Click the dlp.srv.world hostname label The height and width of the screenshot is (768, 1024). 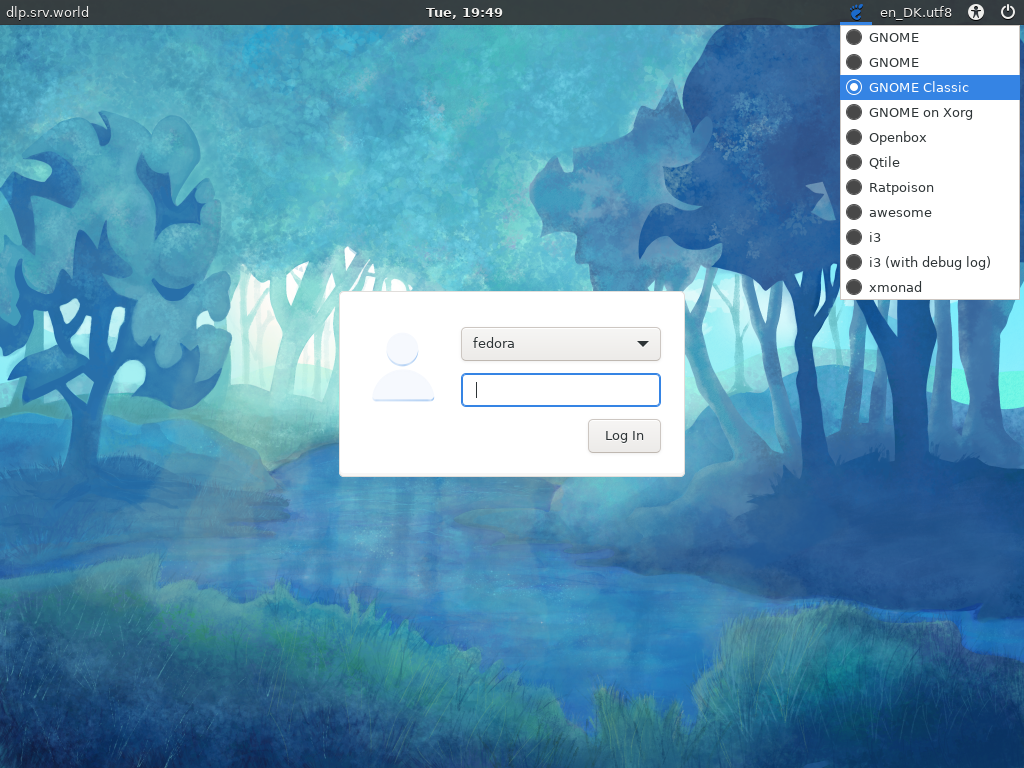[x=46, y=12]
